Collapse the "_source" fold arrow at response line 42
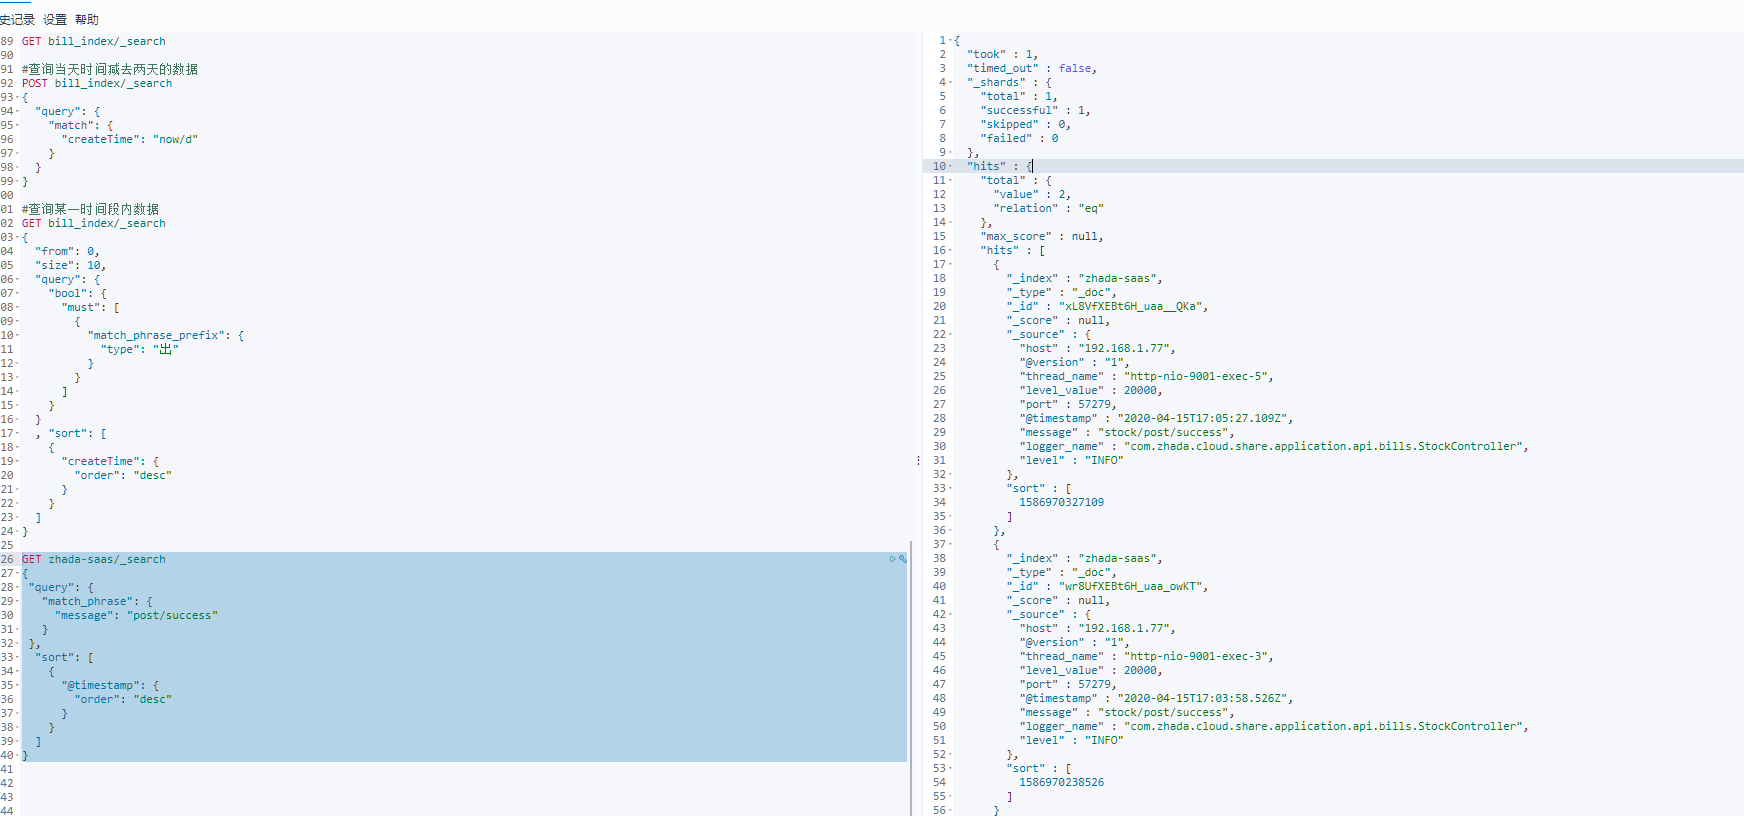 coord(950,614)
